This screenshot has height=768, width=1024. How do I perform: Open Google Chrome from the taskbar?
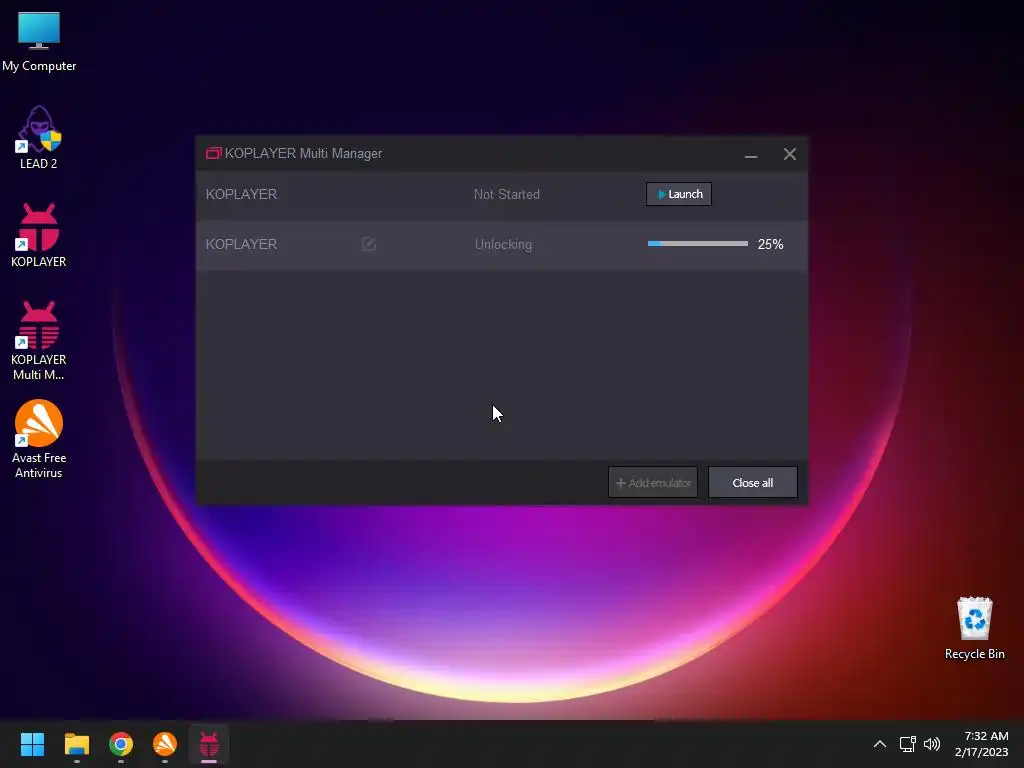[x=121, y=744]
